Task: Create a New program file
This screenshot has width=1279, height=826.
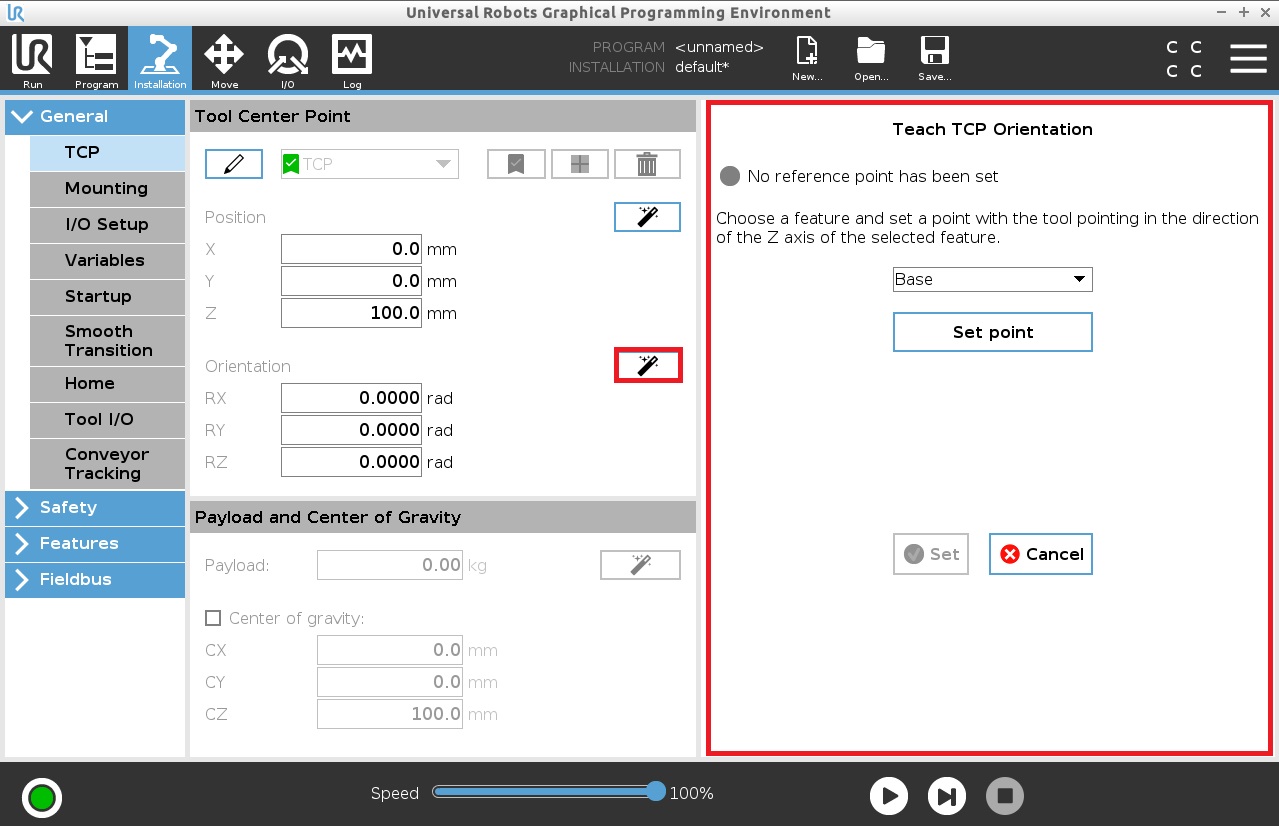Action: click(x=807, y=59)
